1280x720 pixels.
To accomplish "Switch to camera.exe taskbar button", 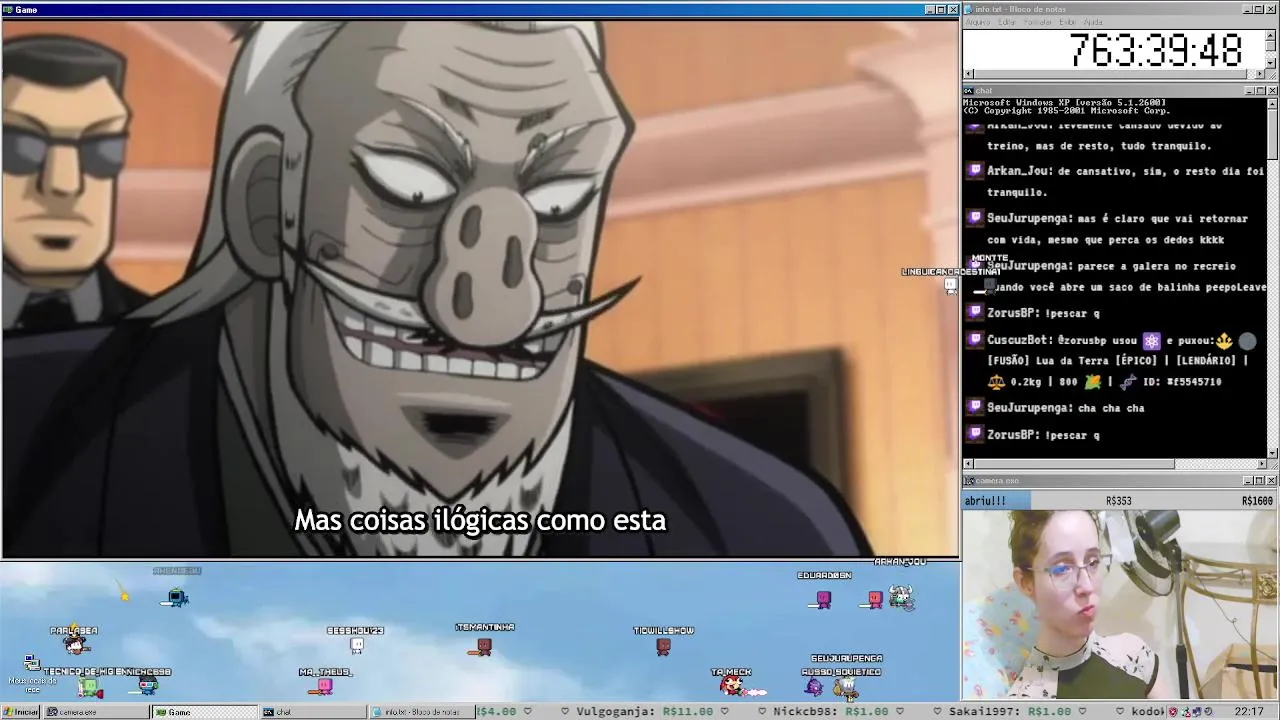I will [96, 712].
